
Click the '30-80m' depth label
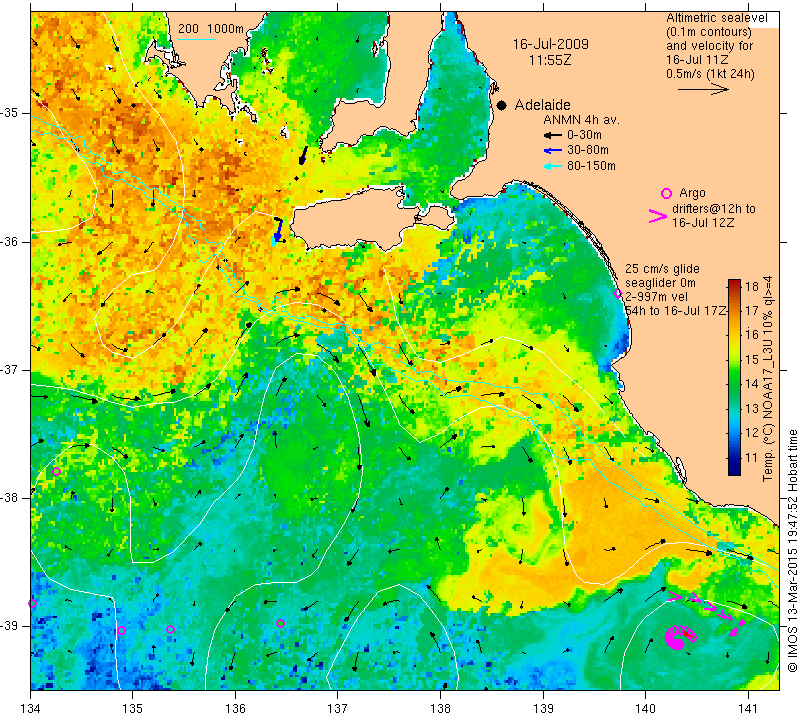(x=588, y=150)
